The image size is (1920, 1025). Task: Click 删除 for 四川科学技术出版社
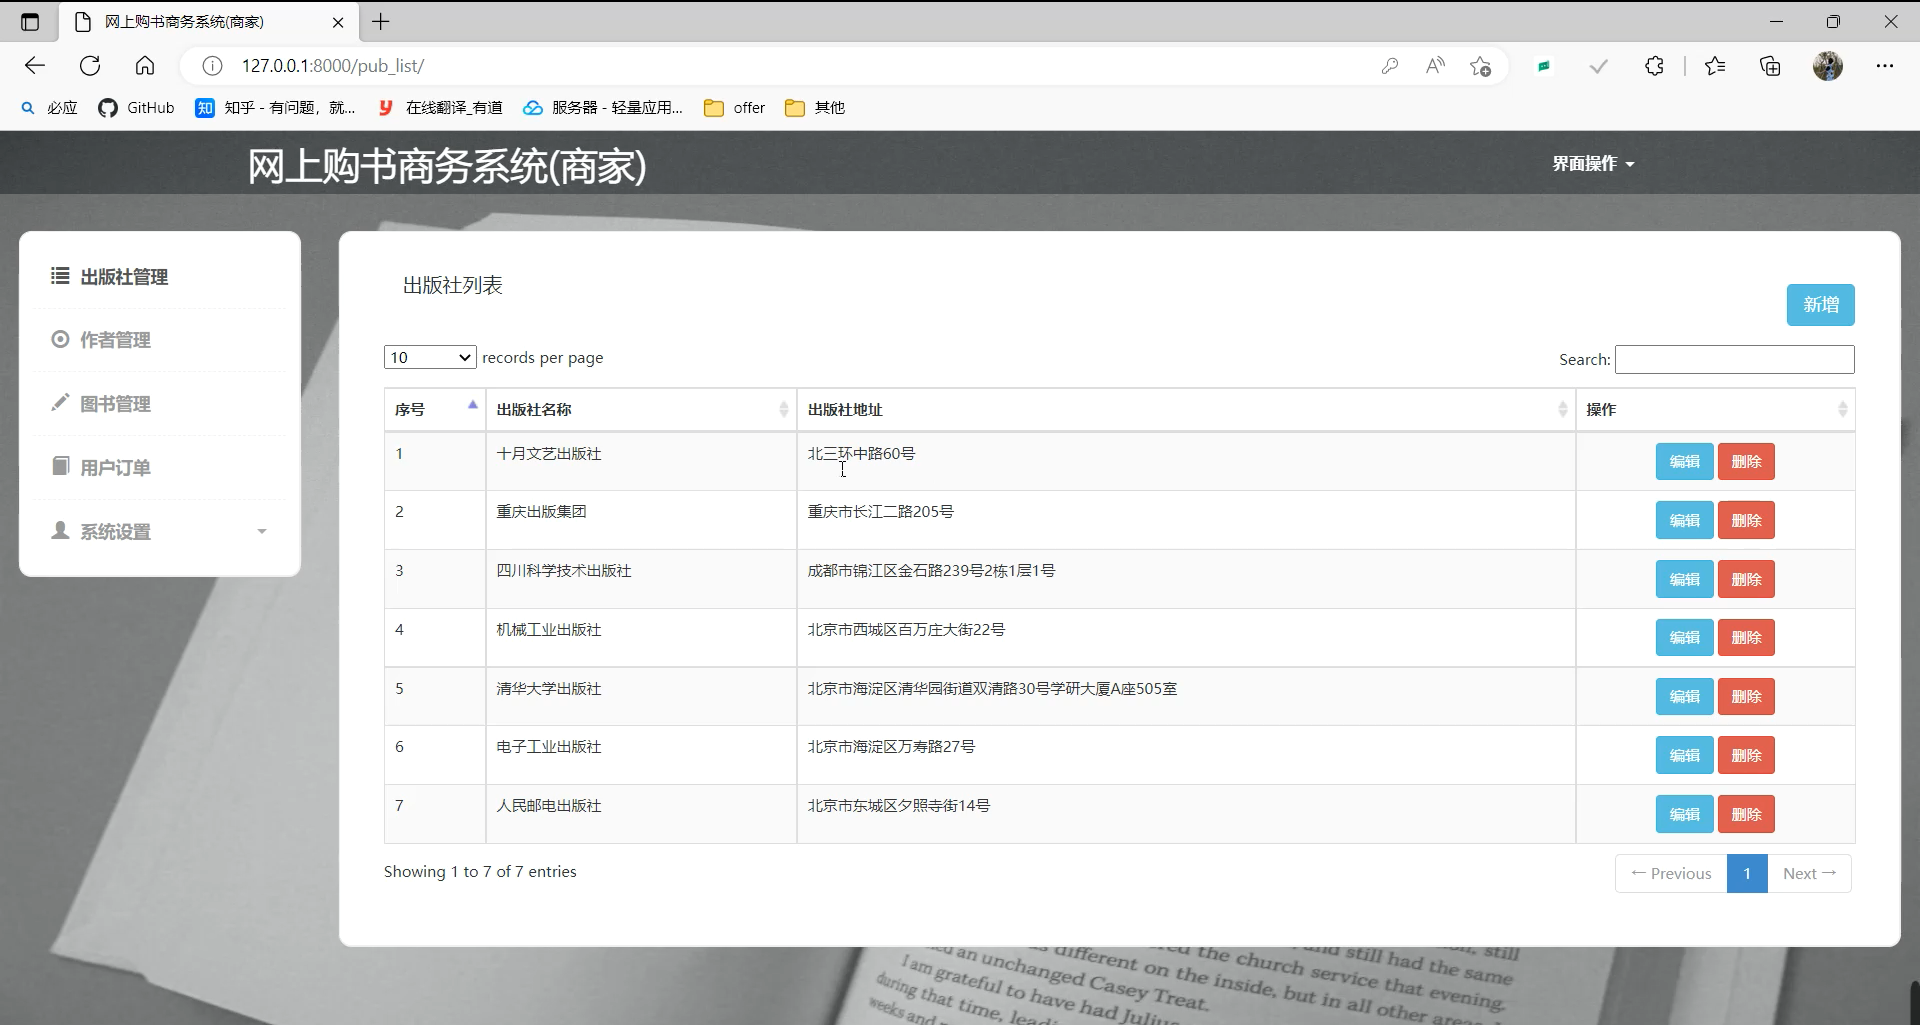[1746, 580]
